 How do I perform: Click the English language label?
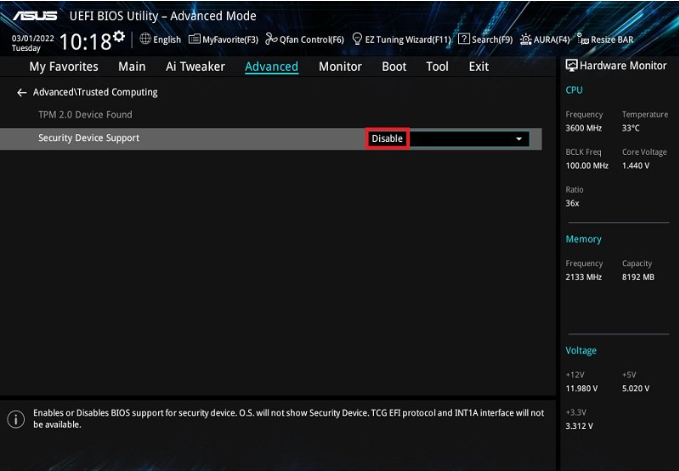coord(167,40)
